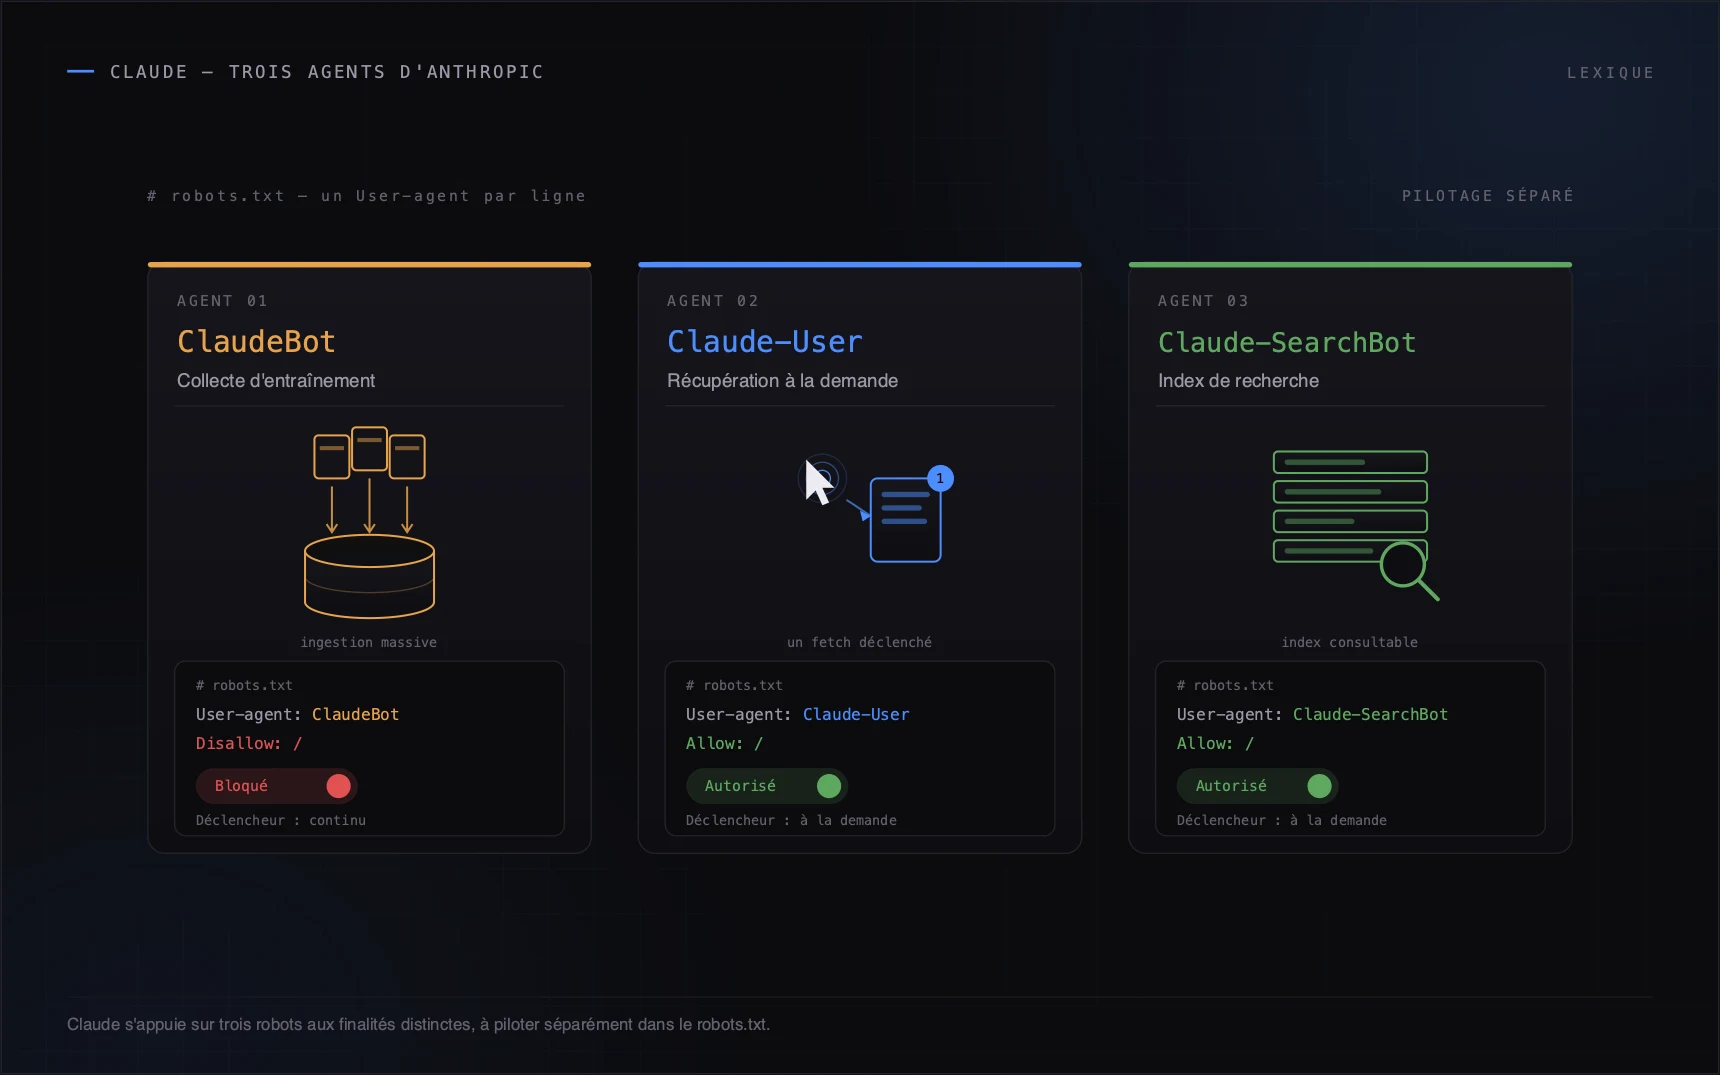Screen dimensions: 1720x1075
Task: Click the Claude-SearchBot card title
Action: [1287, 343]
